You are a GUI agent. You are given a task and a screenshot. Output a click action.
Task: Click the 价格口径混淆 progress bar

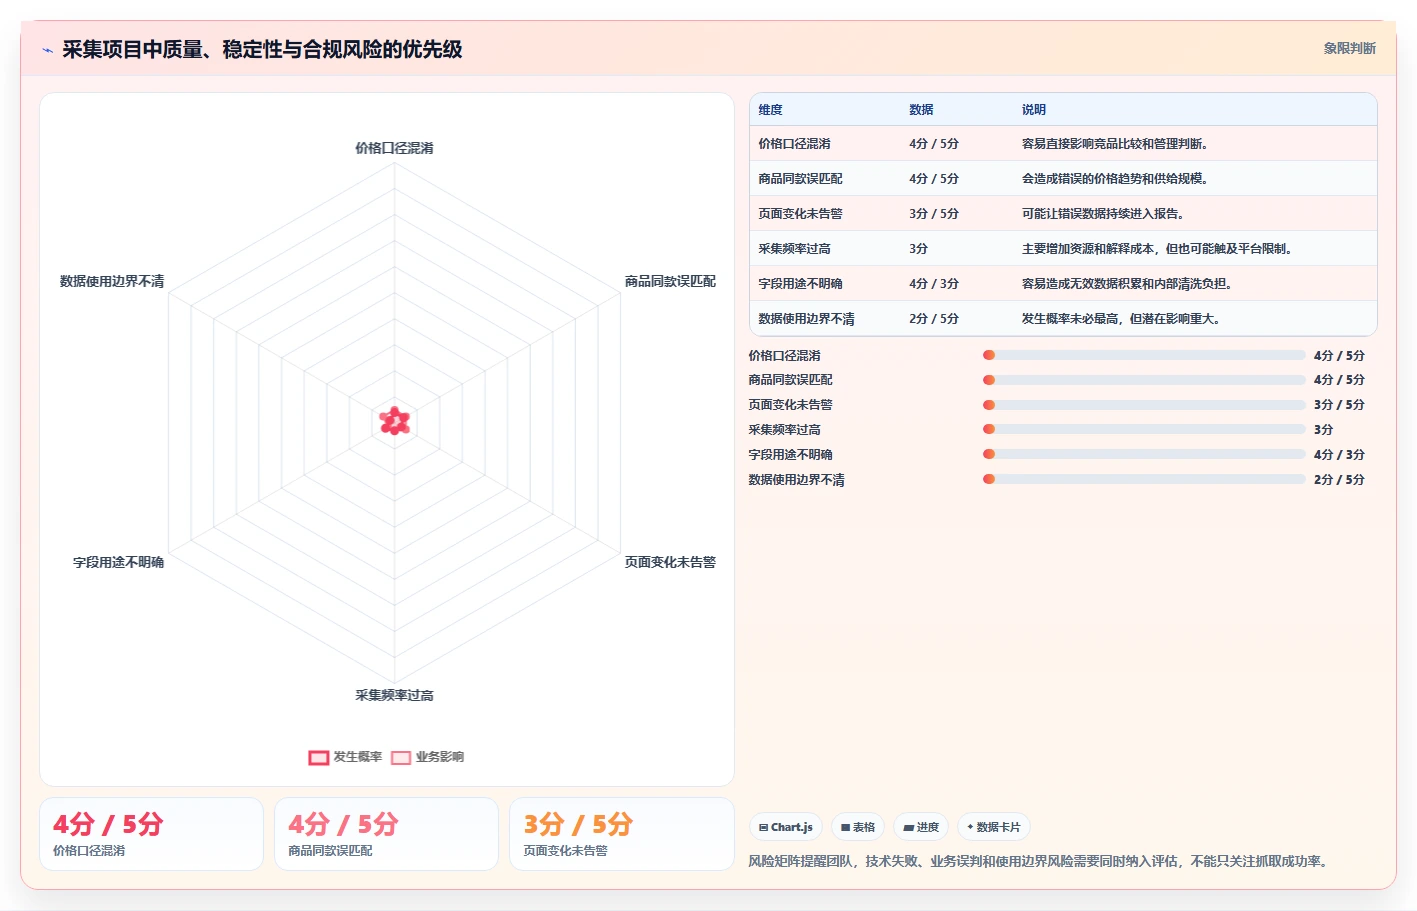point(1144,355)
